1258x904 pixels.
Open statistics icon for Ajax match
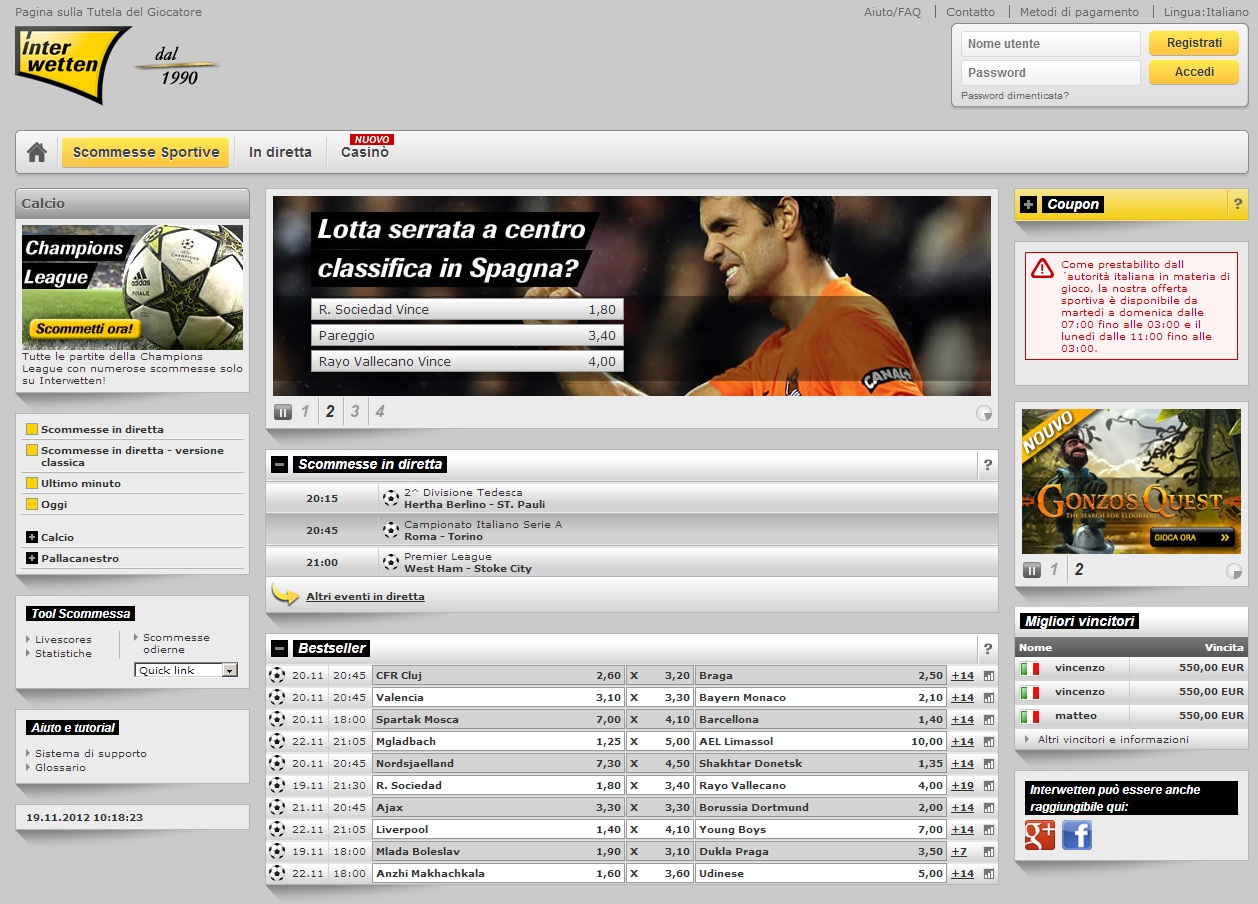[989, 808]
